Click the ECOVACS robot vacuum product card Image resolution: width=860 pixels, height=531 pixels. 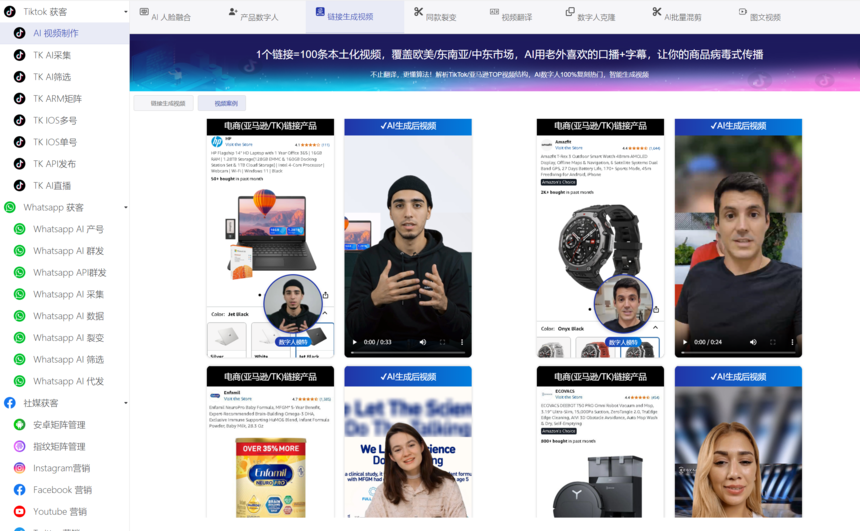600,442
